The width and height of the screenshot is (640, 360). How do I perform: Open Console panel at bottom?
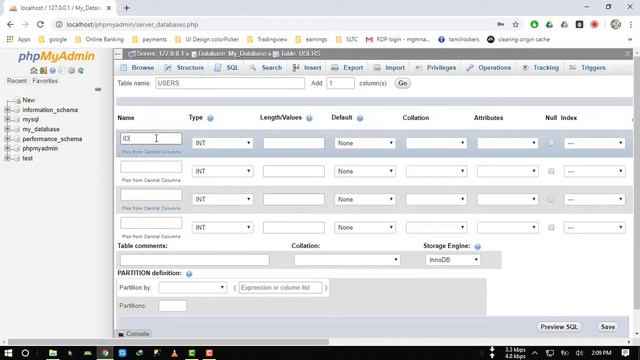point(133,334)
